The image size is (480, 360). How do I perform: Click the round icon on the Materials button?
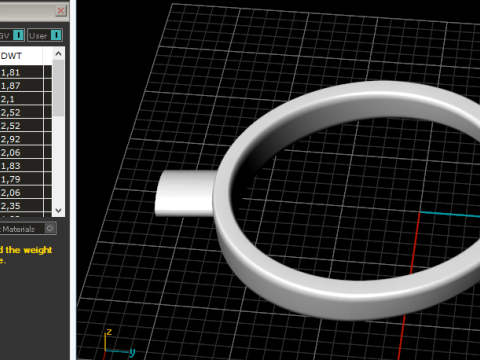[x=50, y=228]
